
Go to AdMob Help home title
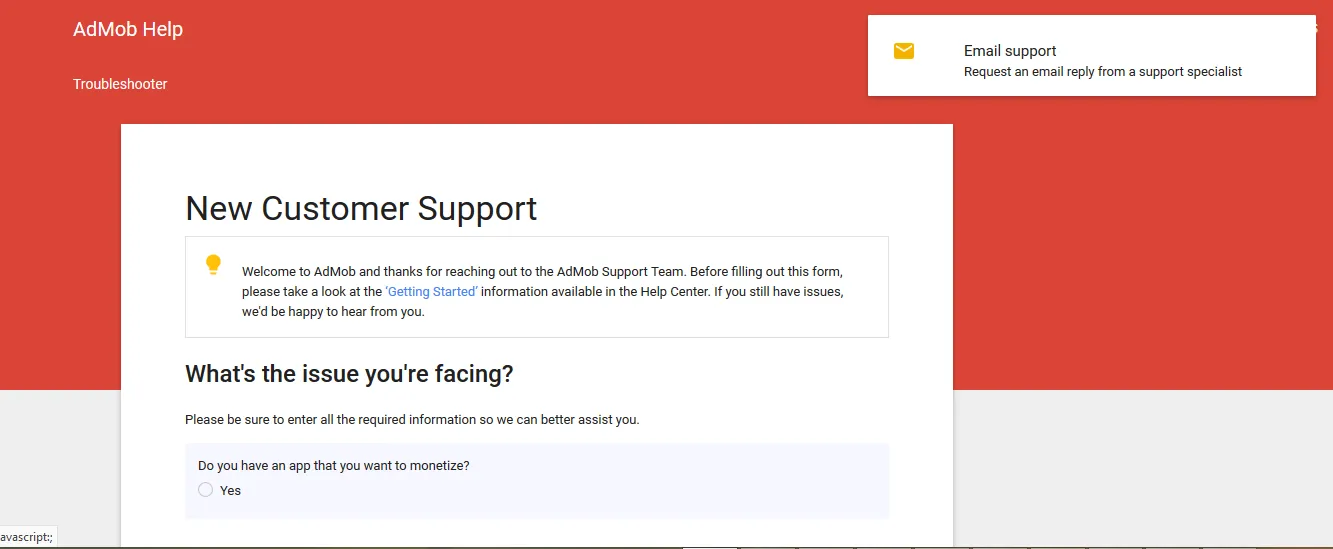coord(128,29)
